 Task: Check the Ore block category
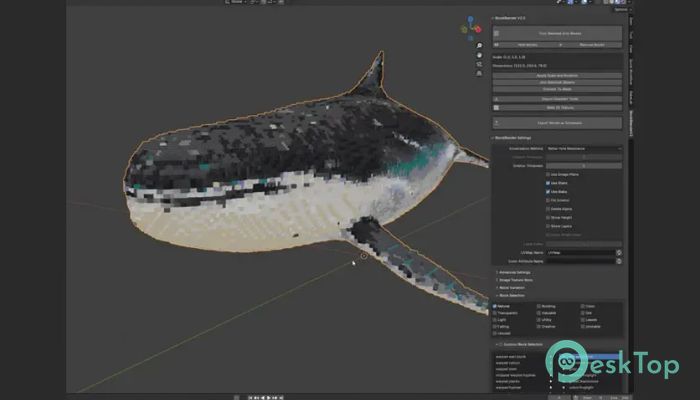[583, 313]
